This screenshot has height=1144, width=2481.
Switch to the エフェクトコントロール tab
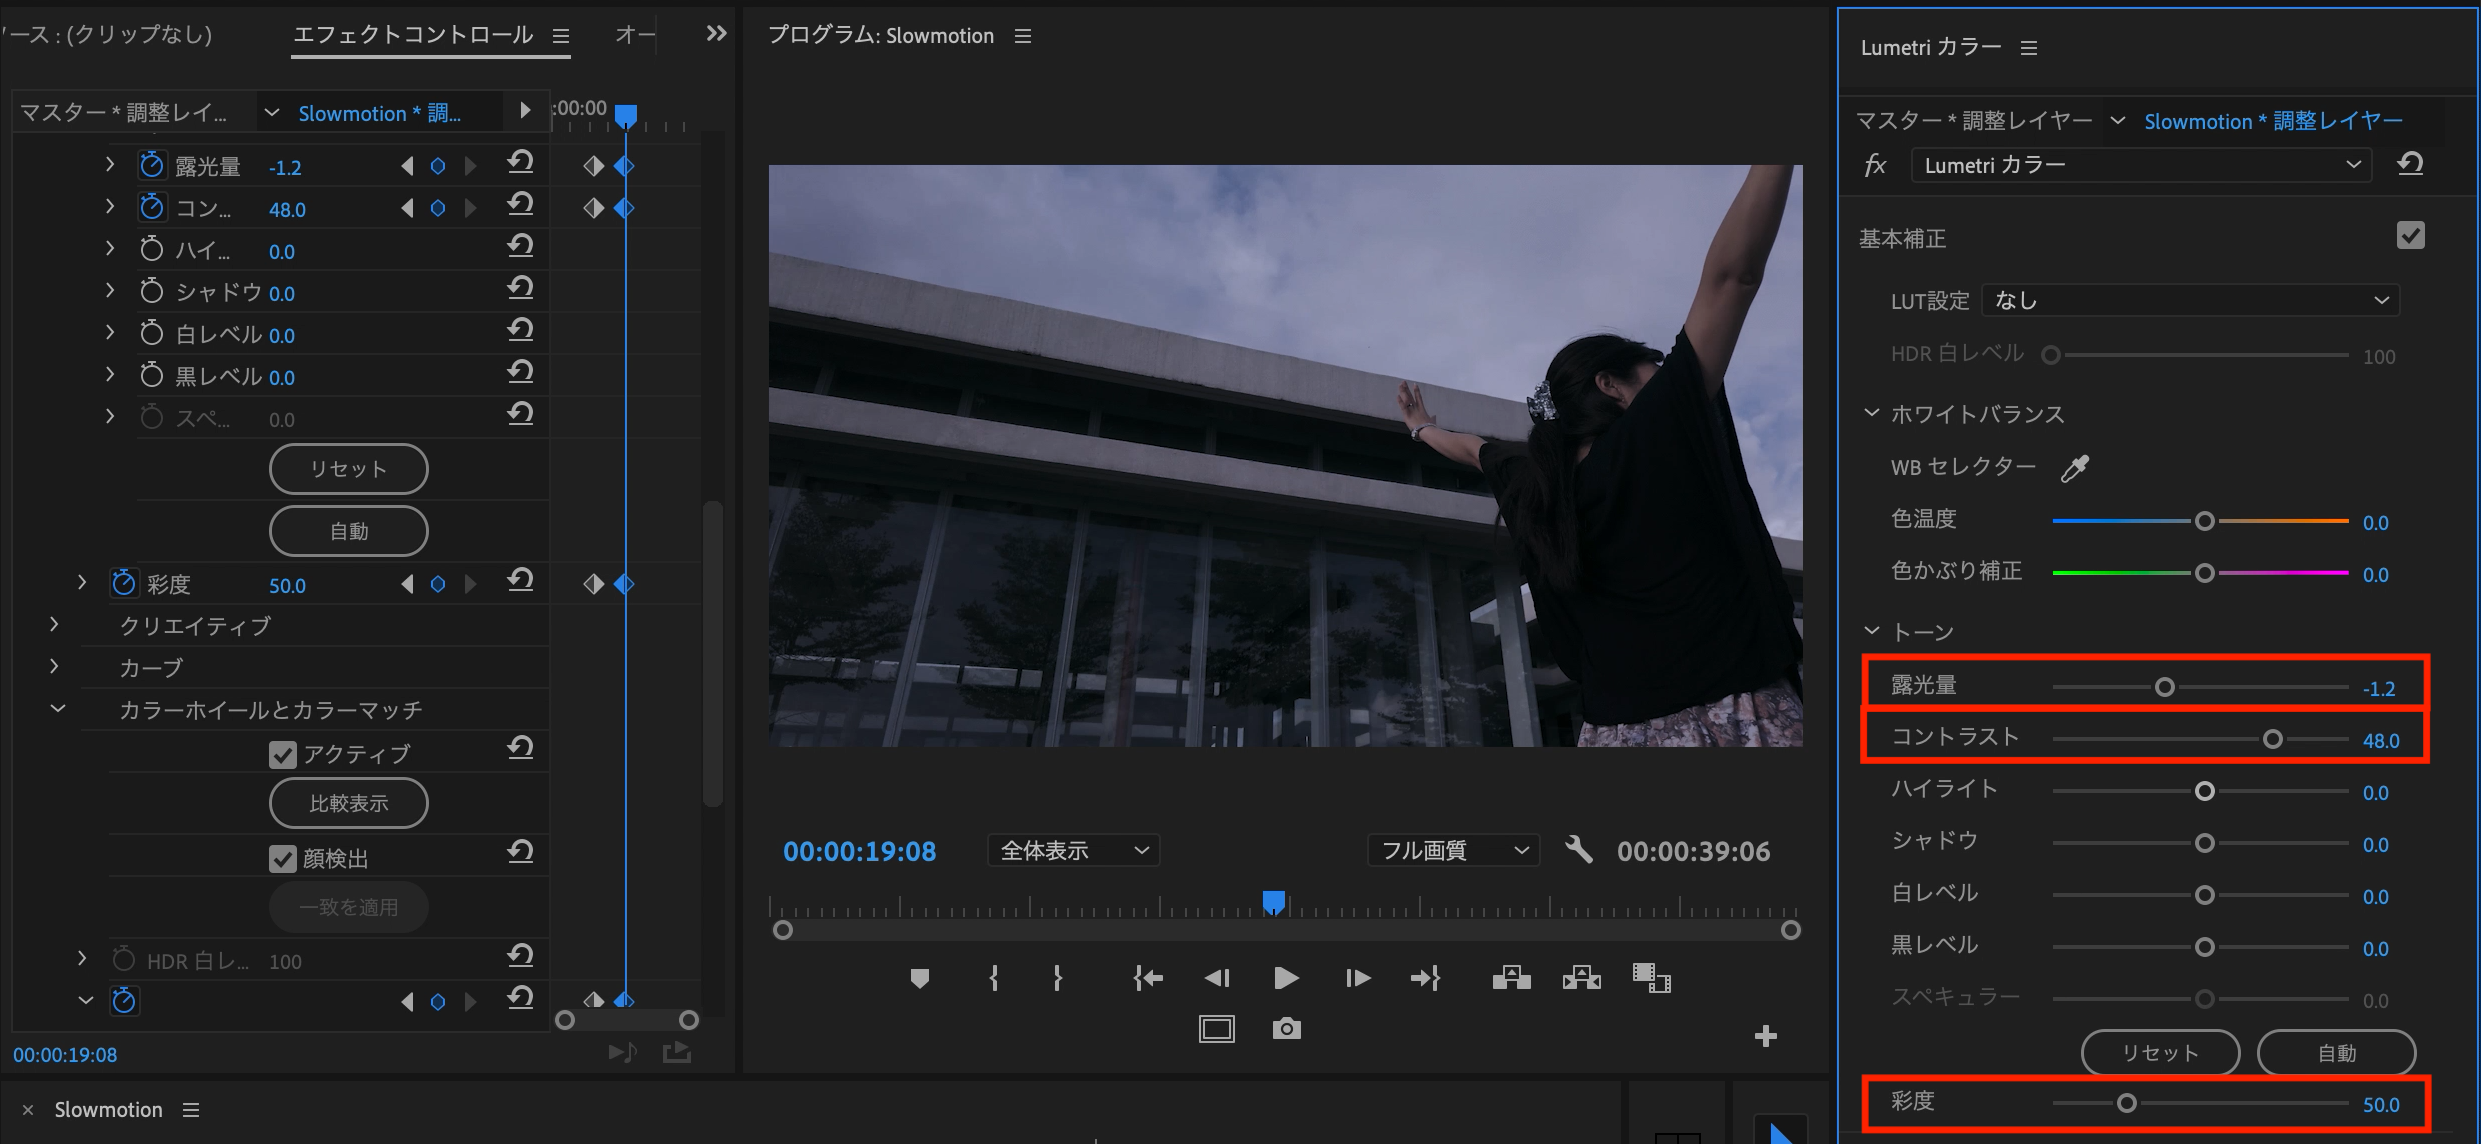(413, 35)
